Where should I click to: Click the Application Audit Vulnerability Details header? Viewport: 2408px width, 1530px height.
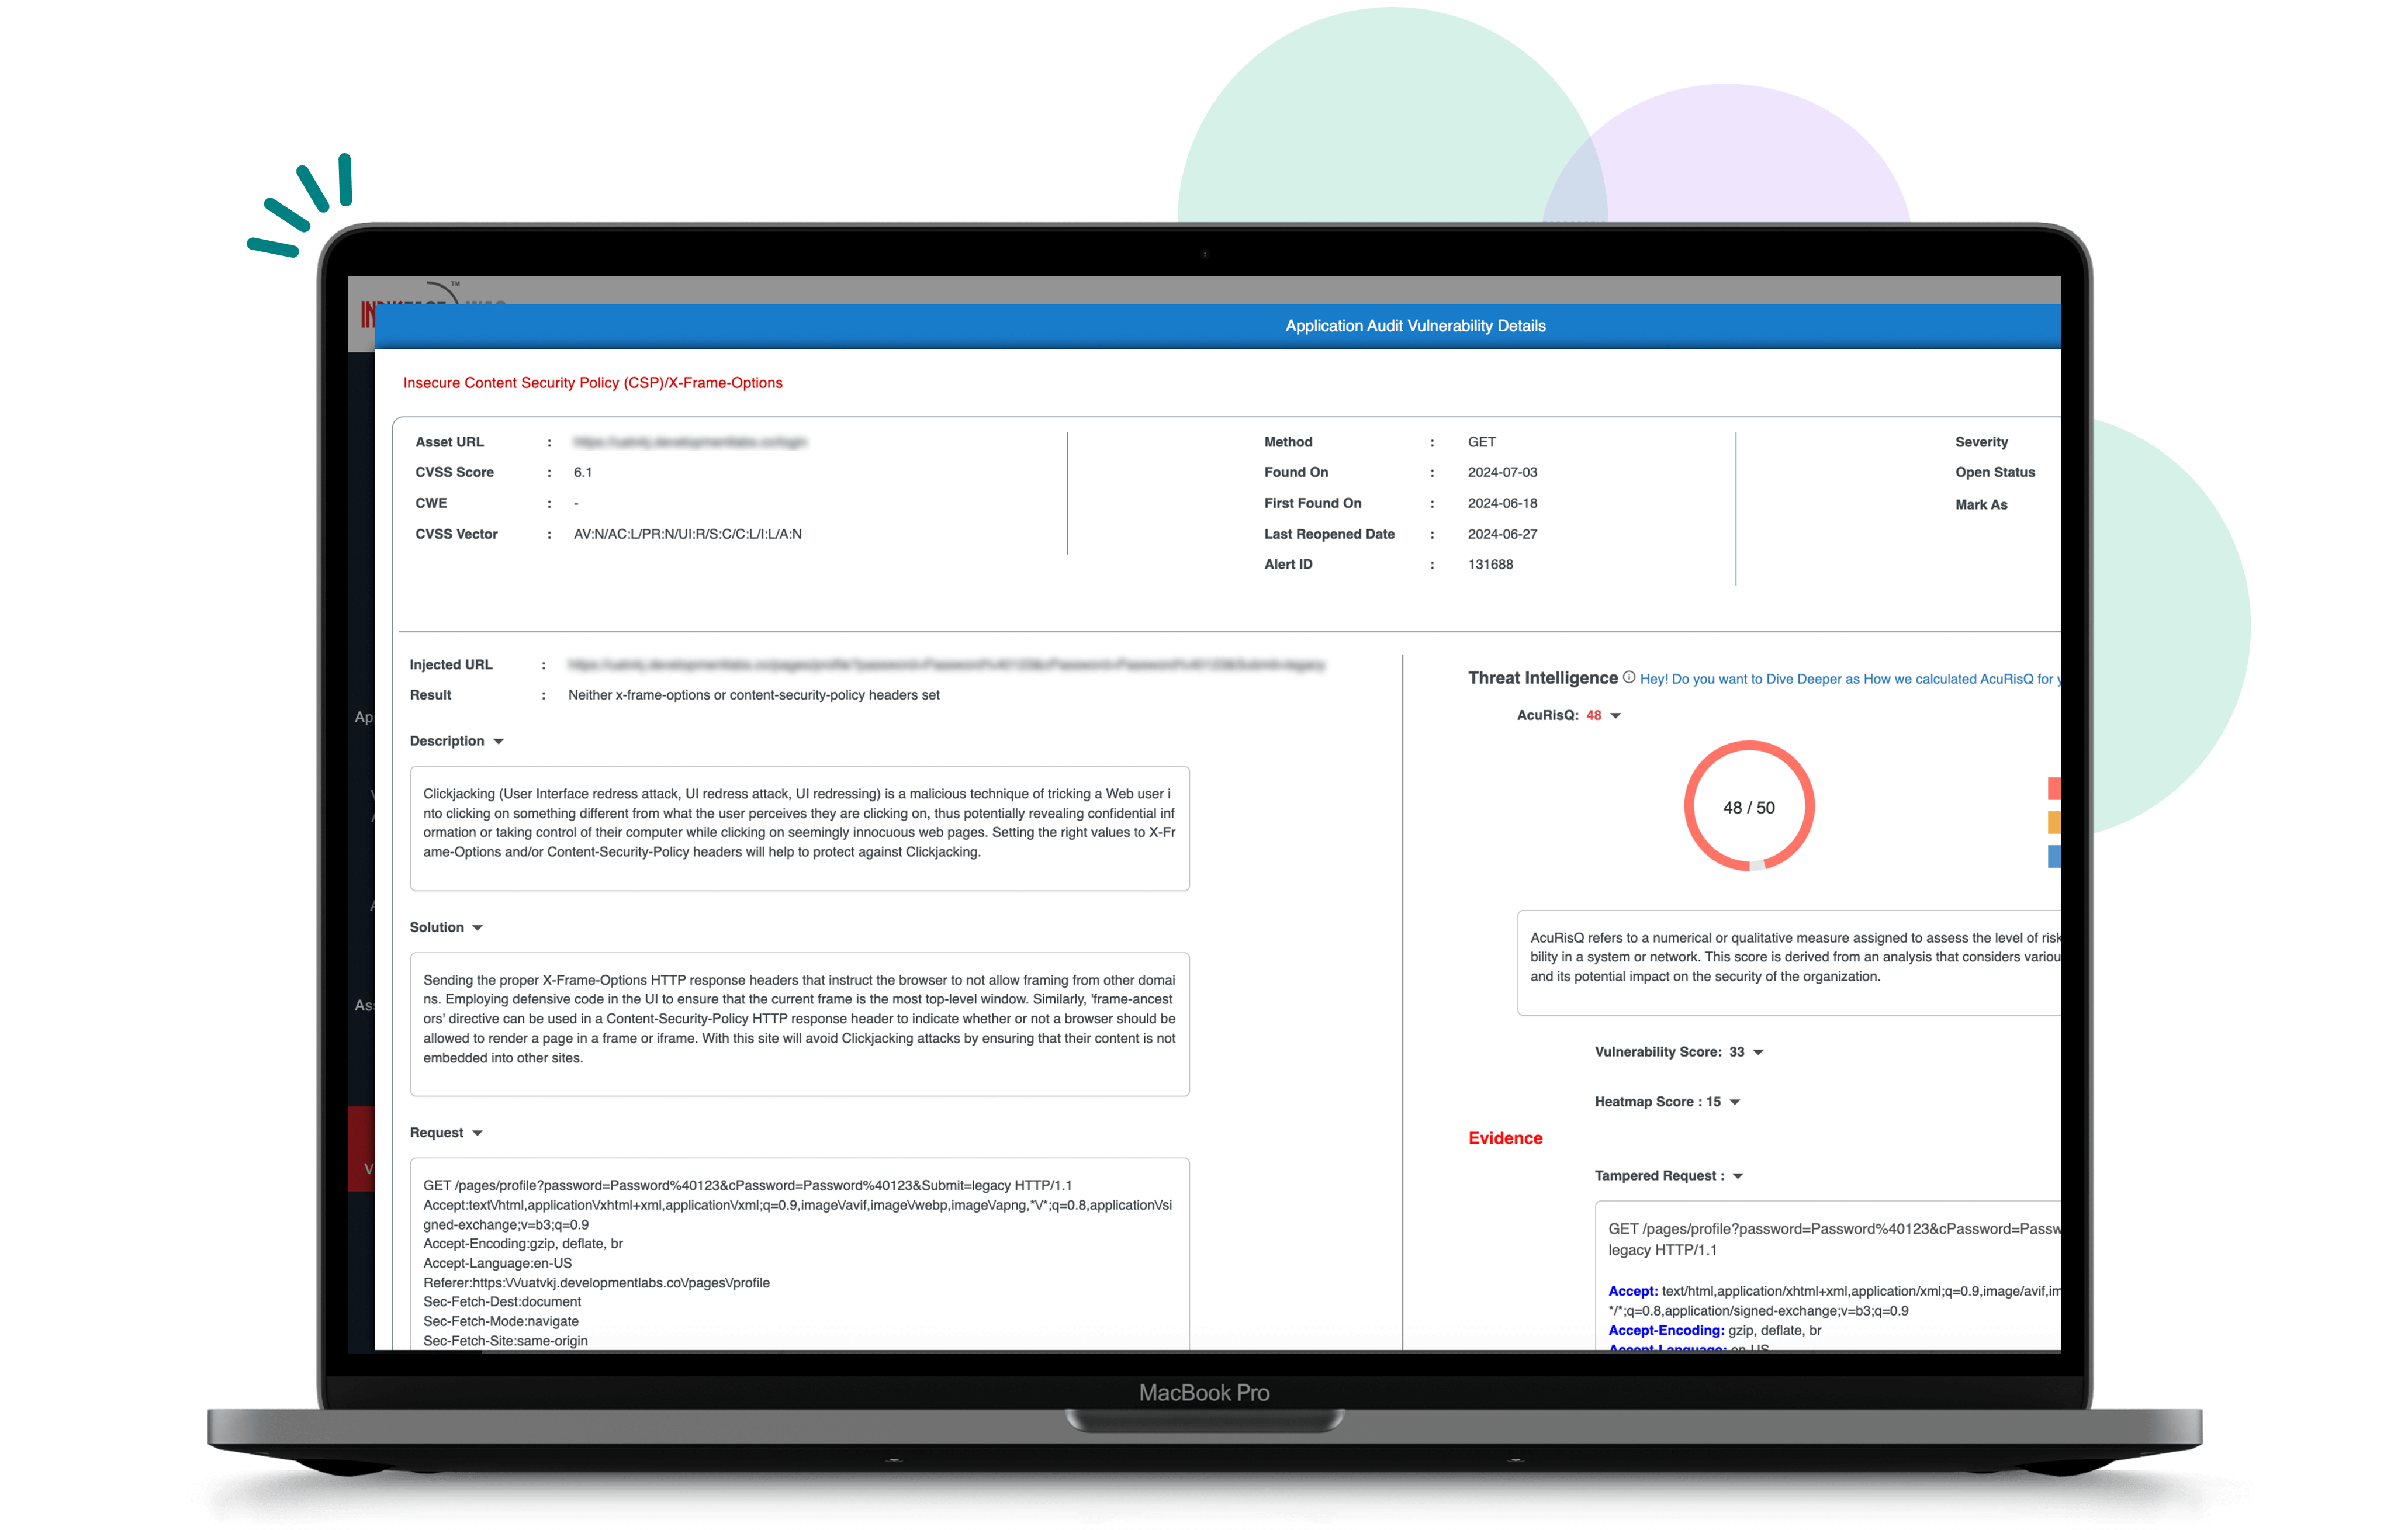point(1415,326)
